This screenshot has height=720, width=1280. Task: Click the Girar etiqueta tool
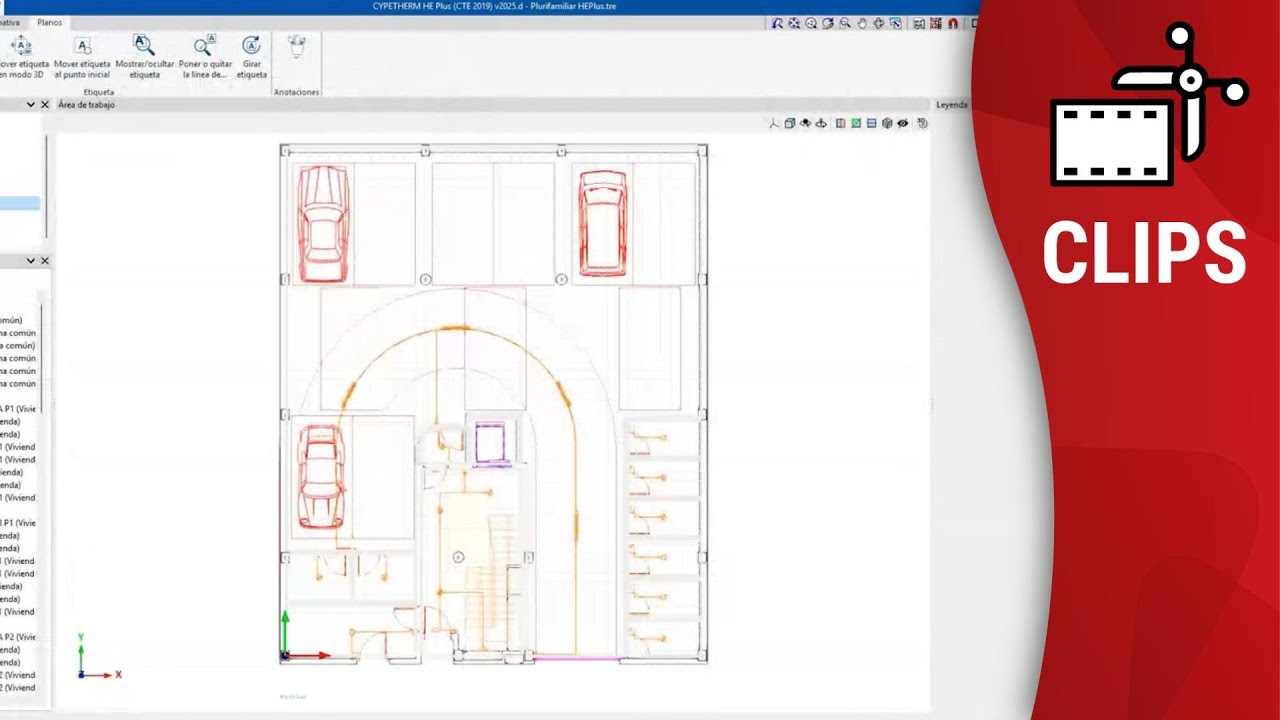click(x=252, y=57)
